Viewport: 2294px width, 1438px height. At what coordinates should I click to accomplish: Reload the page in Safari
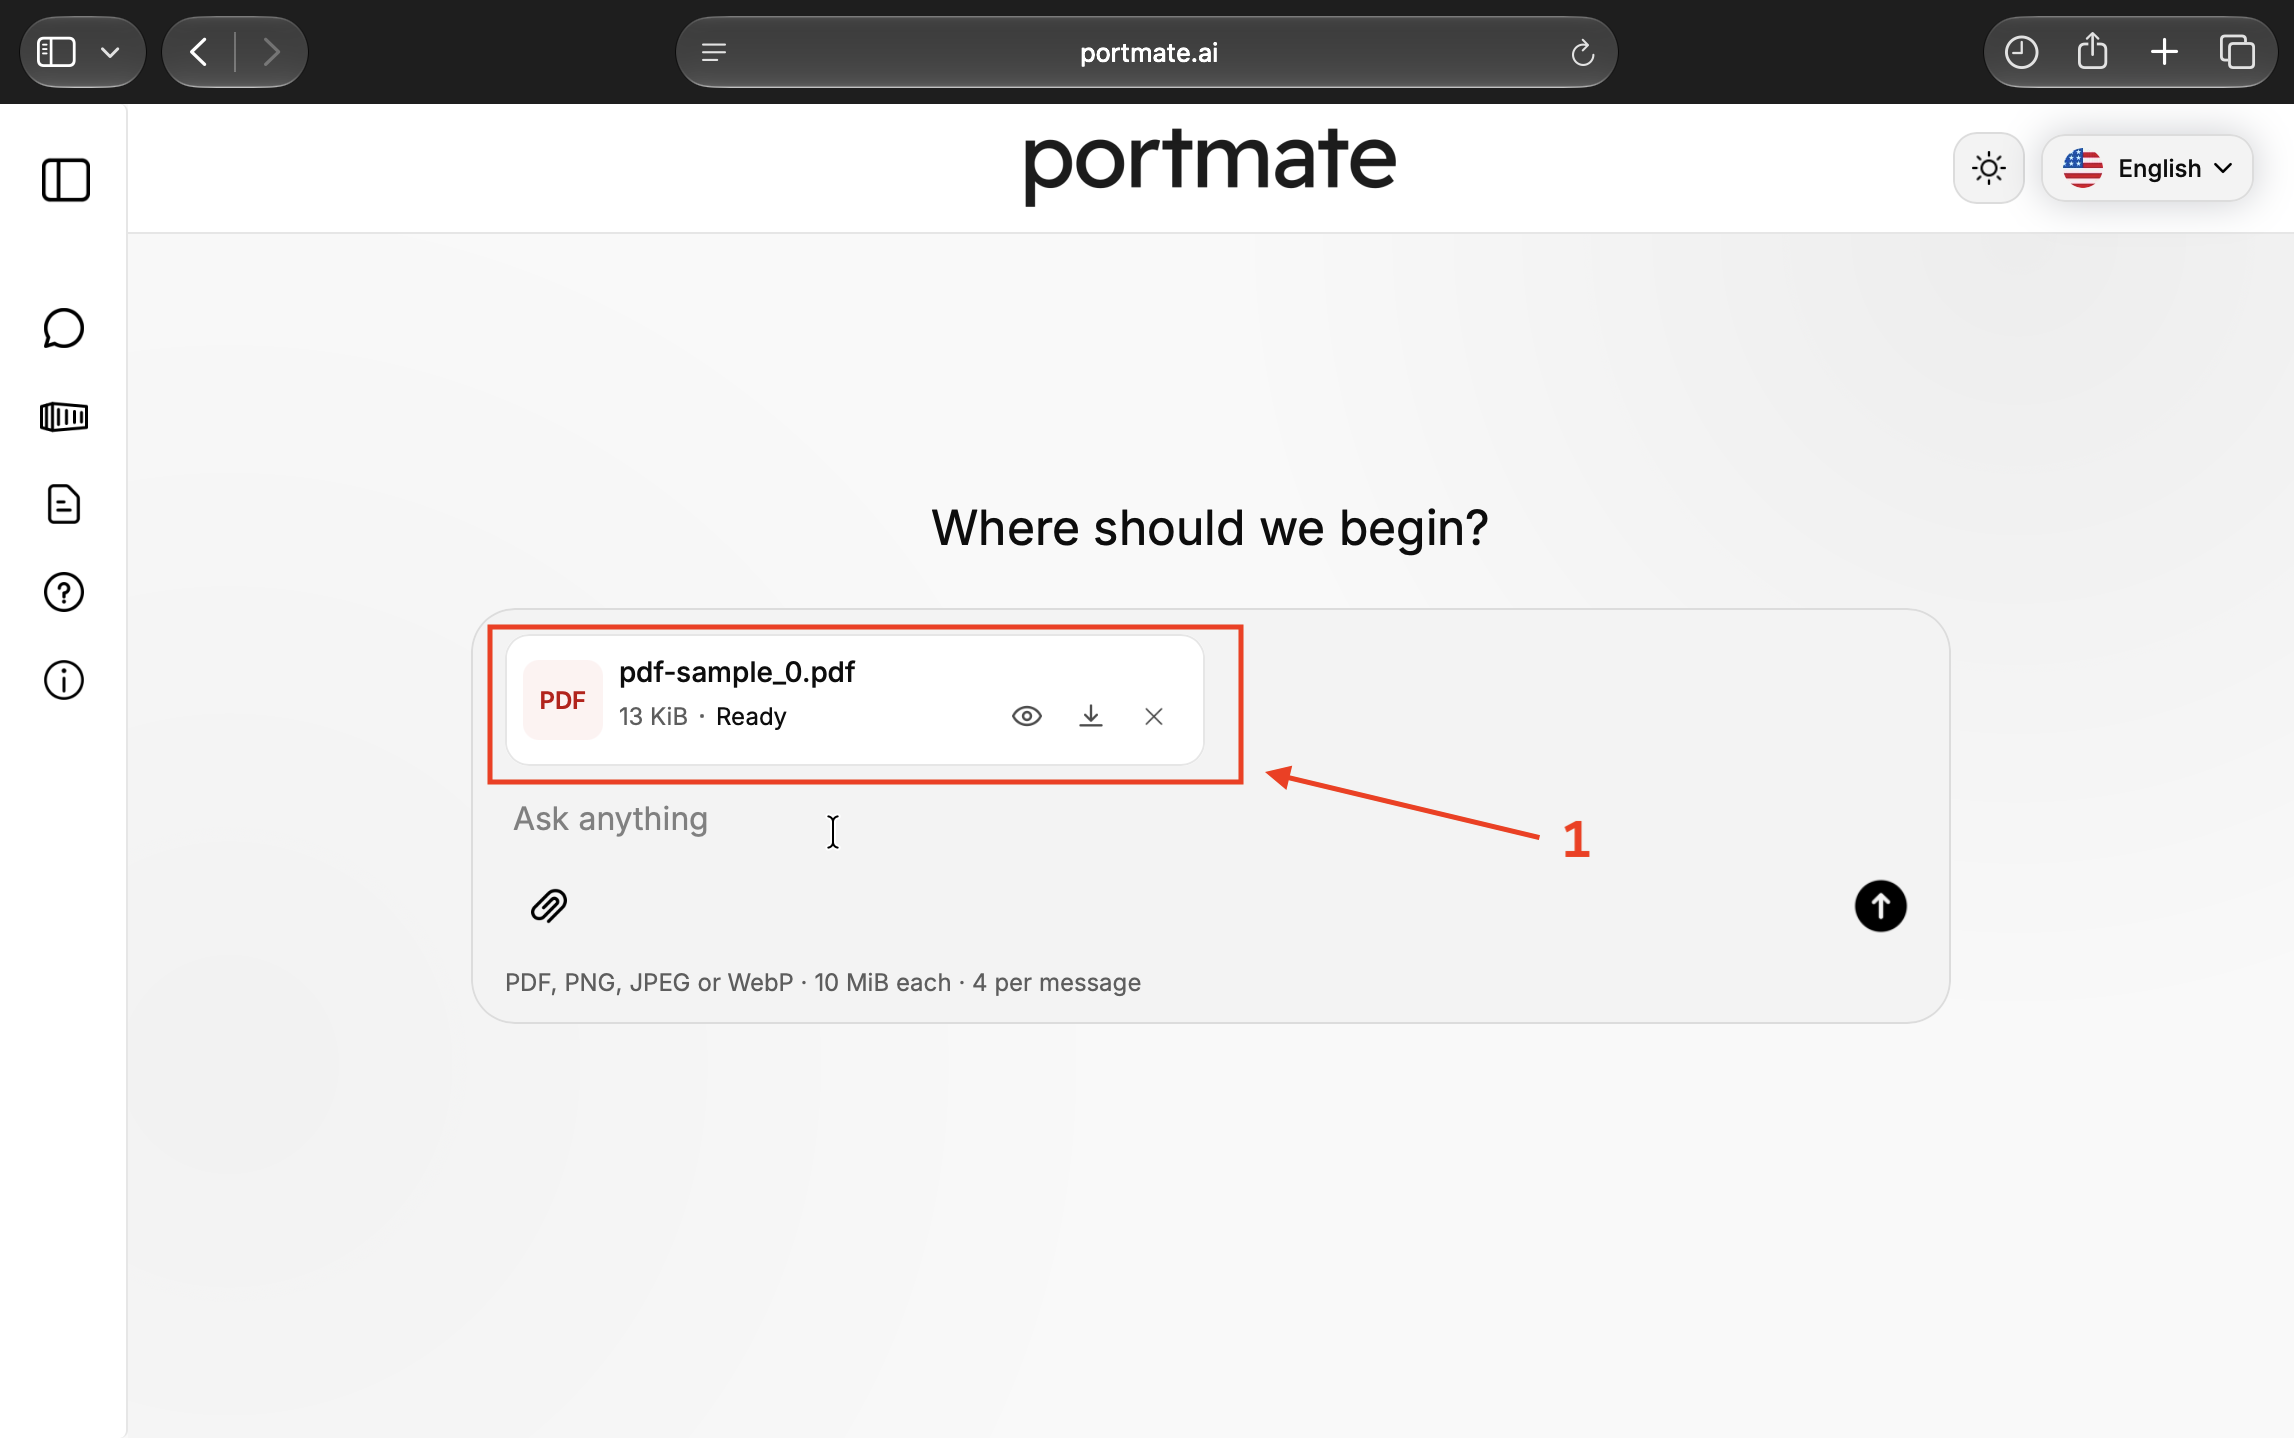(x=1582, y=52)
